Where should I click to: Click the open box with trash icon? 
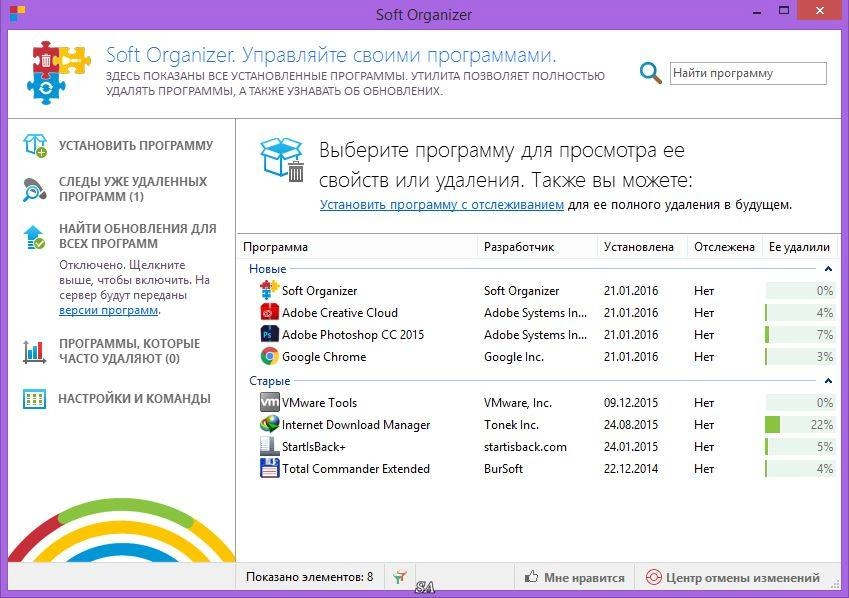pos(282,160)
